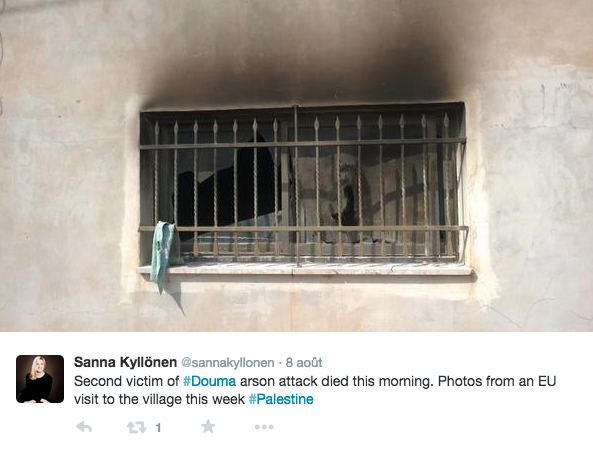Open the #Douma hashtag link
The height and width of the screenshot is (451, 593).
tap(210, 381)
